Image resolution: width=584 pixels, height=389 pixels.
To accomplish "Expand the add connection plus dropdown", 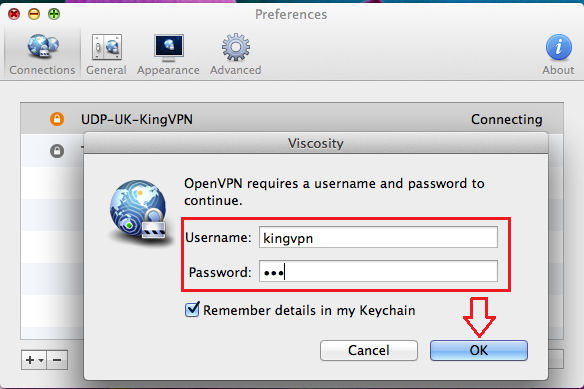I will click(x=34, y=360).
